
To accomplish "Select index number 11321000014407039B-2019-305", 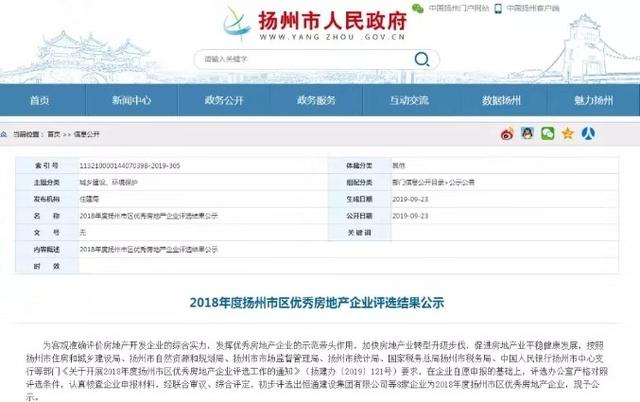I will point(130,166).
